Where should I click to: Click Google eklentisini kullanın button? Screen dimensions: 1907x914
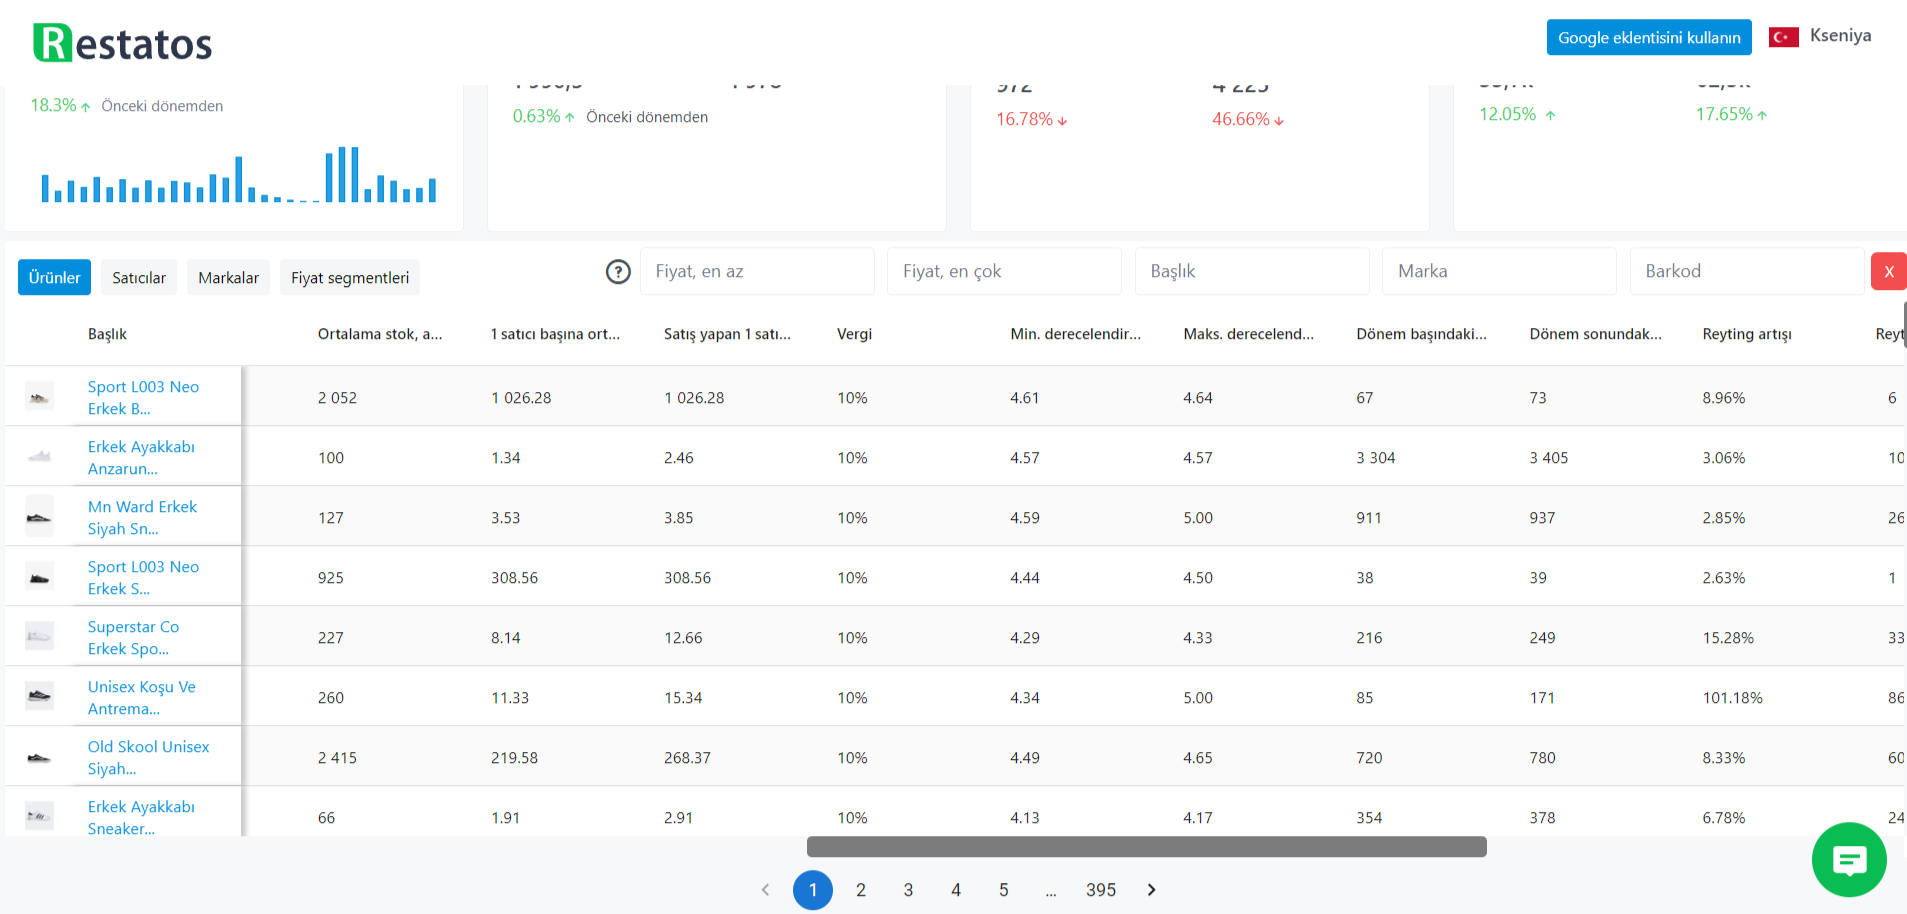tap(1649, 37)
